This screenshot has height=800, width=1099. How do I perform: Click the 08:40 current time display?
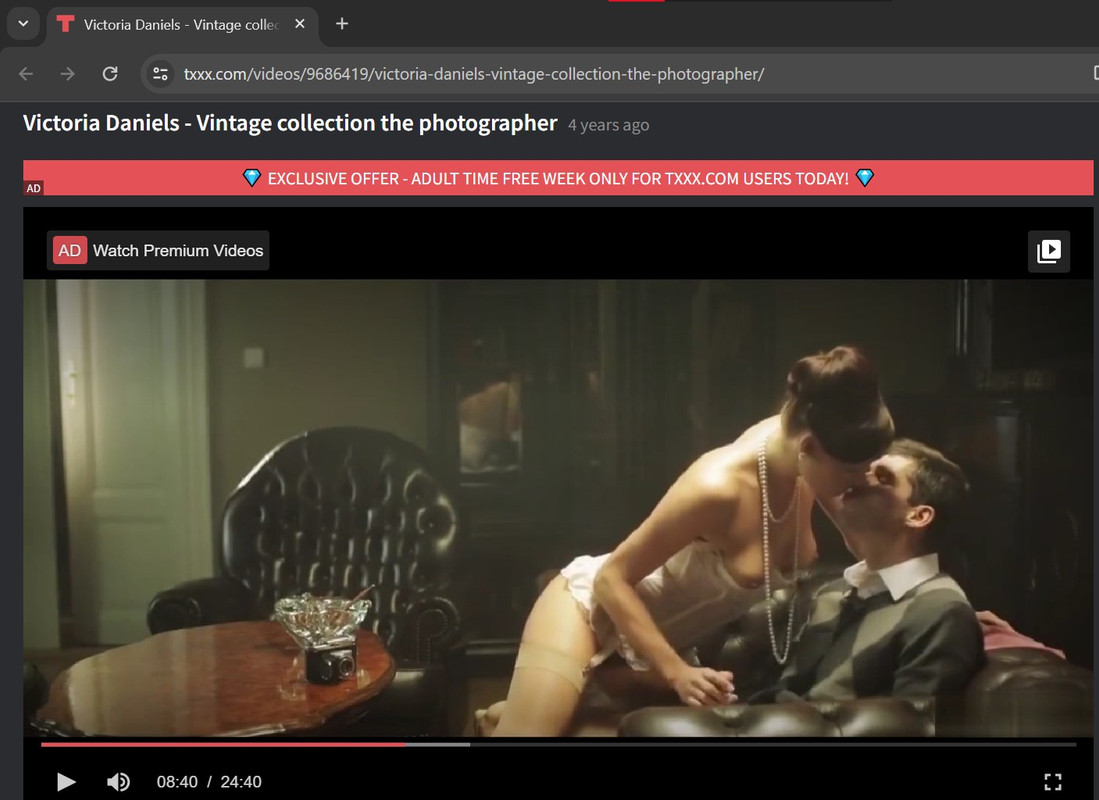pos(177,782)
